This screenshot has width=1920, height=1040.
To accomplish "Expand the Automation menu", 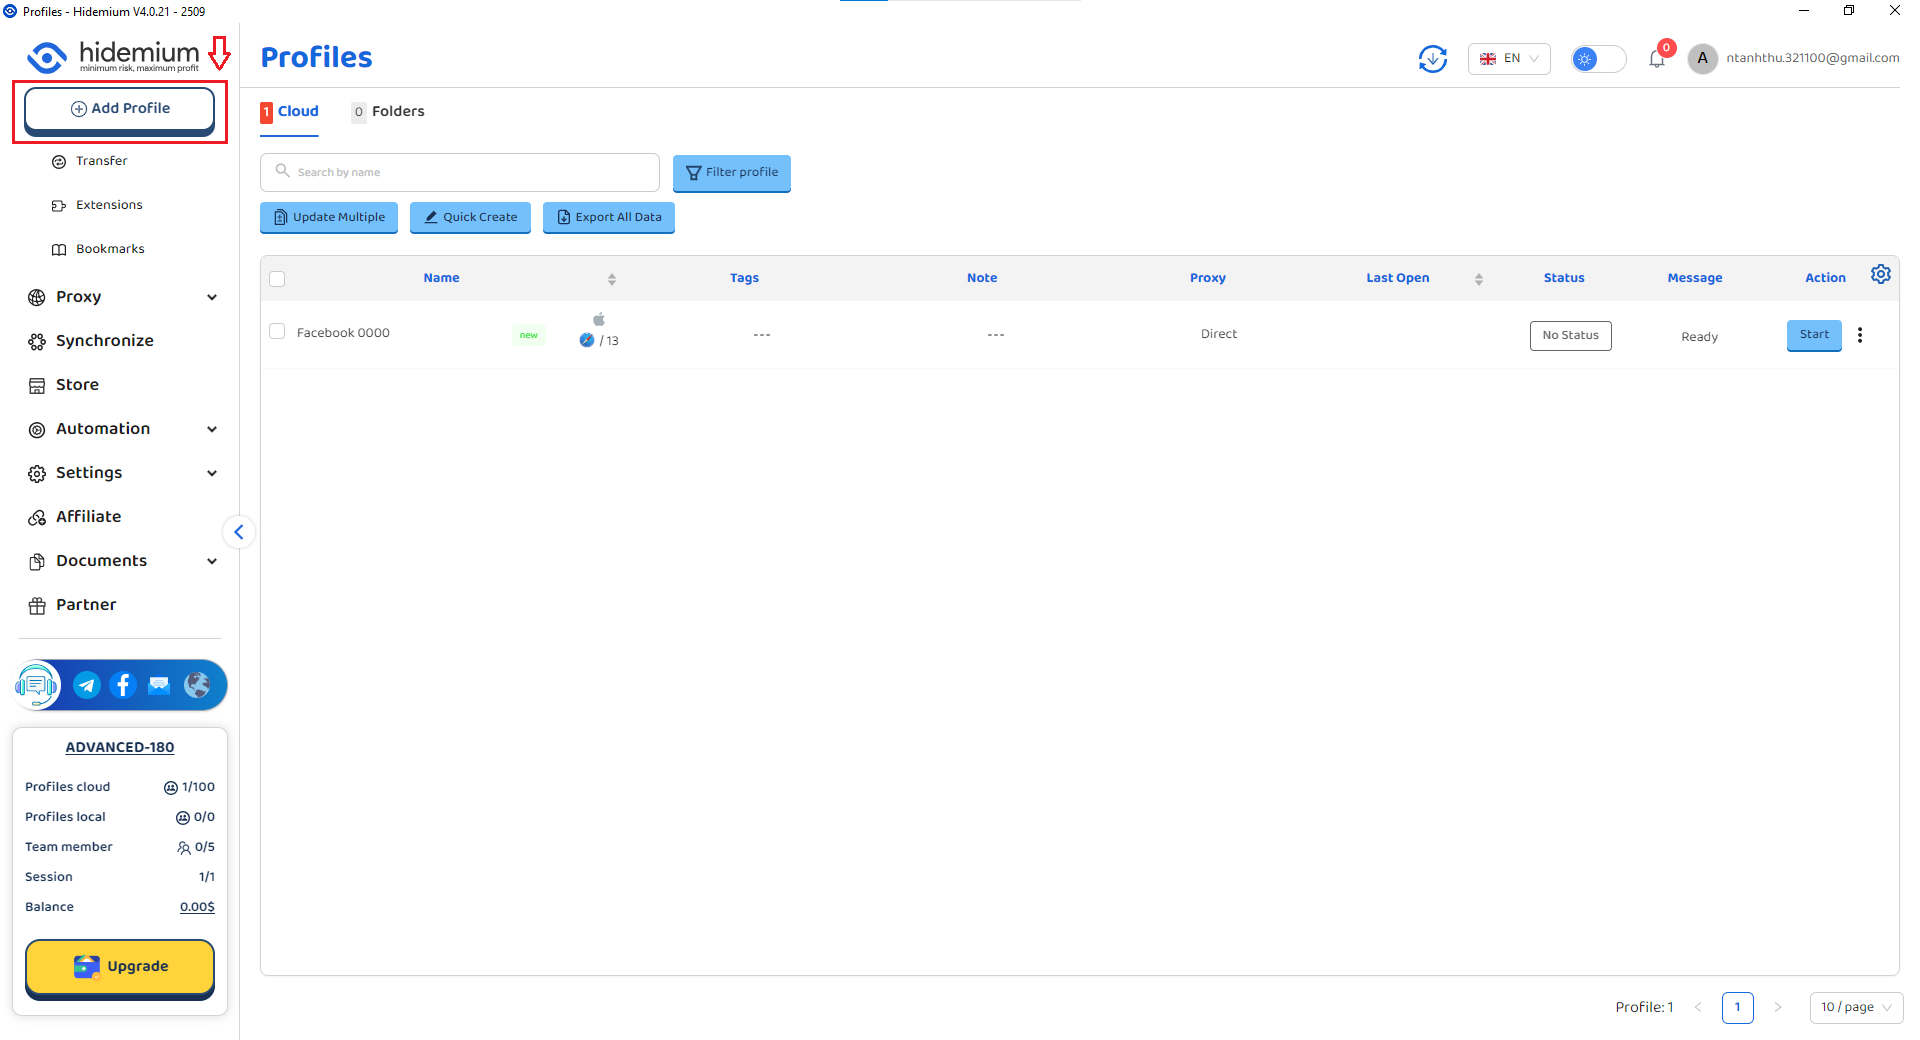I will (122, 429).
